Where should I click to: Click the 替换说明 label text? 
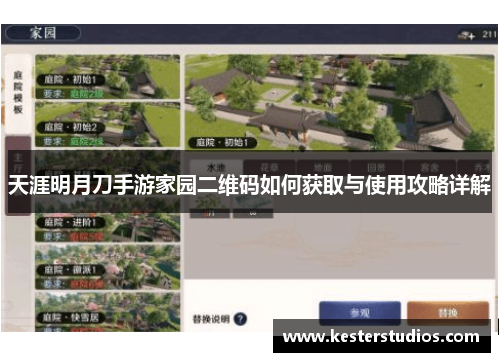coord(211,319)
